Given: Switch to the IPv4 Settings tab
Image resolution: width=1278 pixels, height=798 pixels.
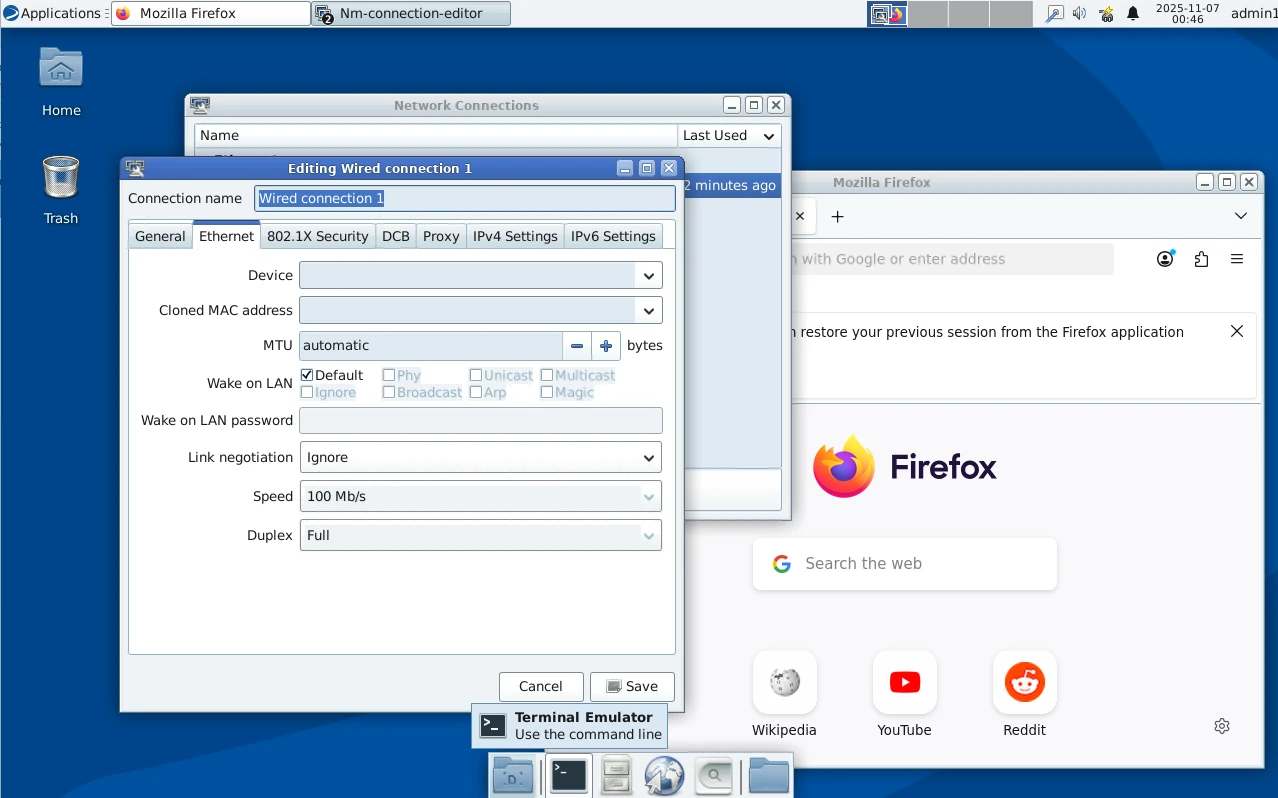Looking at the screenshot, I should tap(515, 236).
